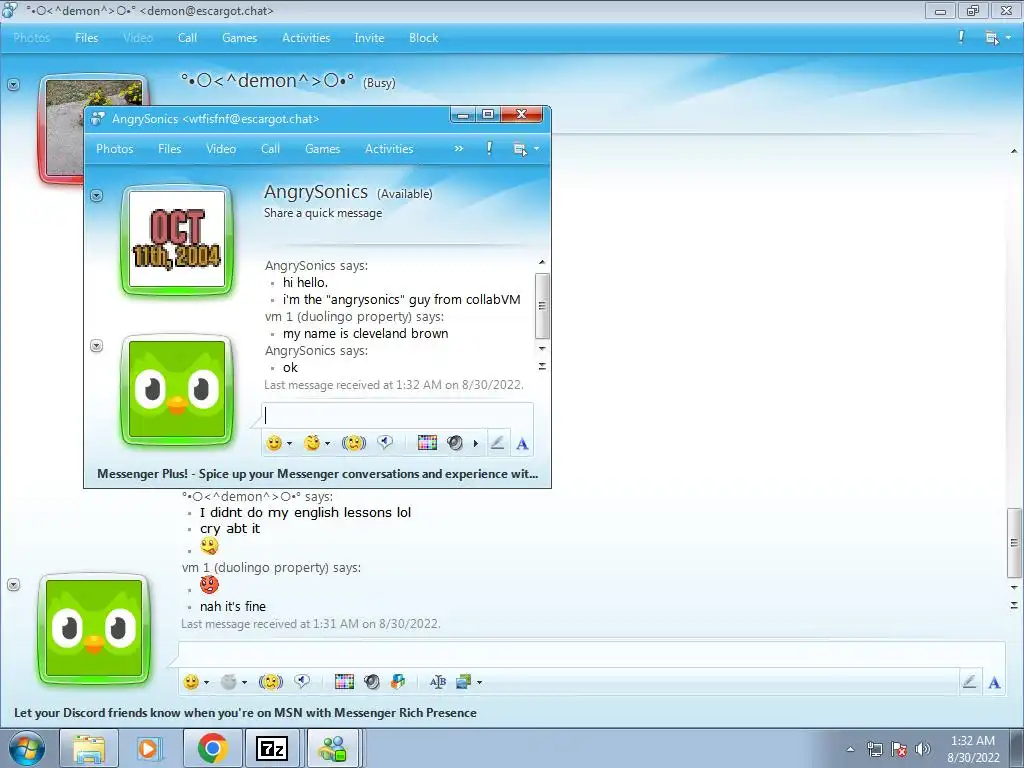Click Block in demon window
Viewport: 1024px width, 768px height.
point(423,38)
